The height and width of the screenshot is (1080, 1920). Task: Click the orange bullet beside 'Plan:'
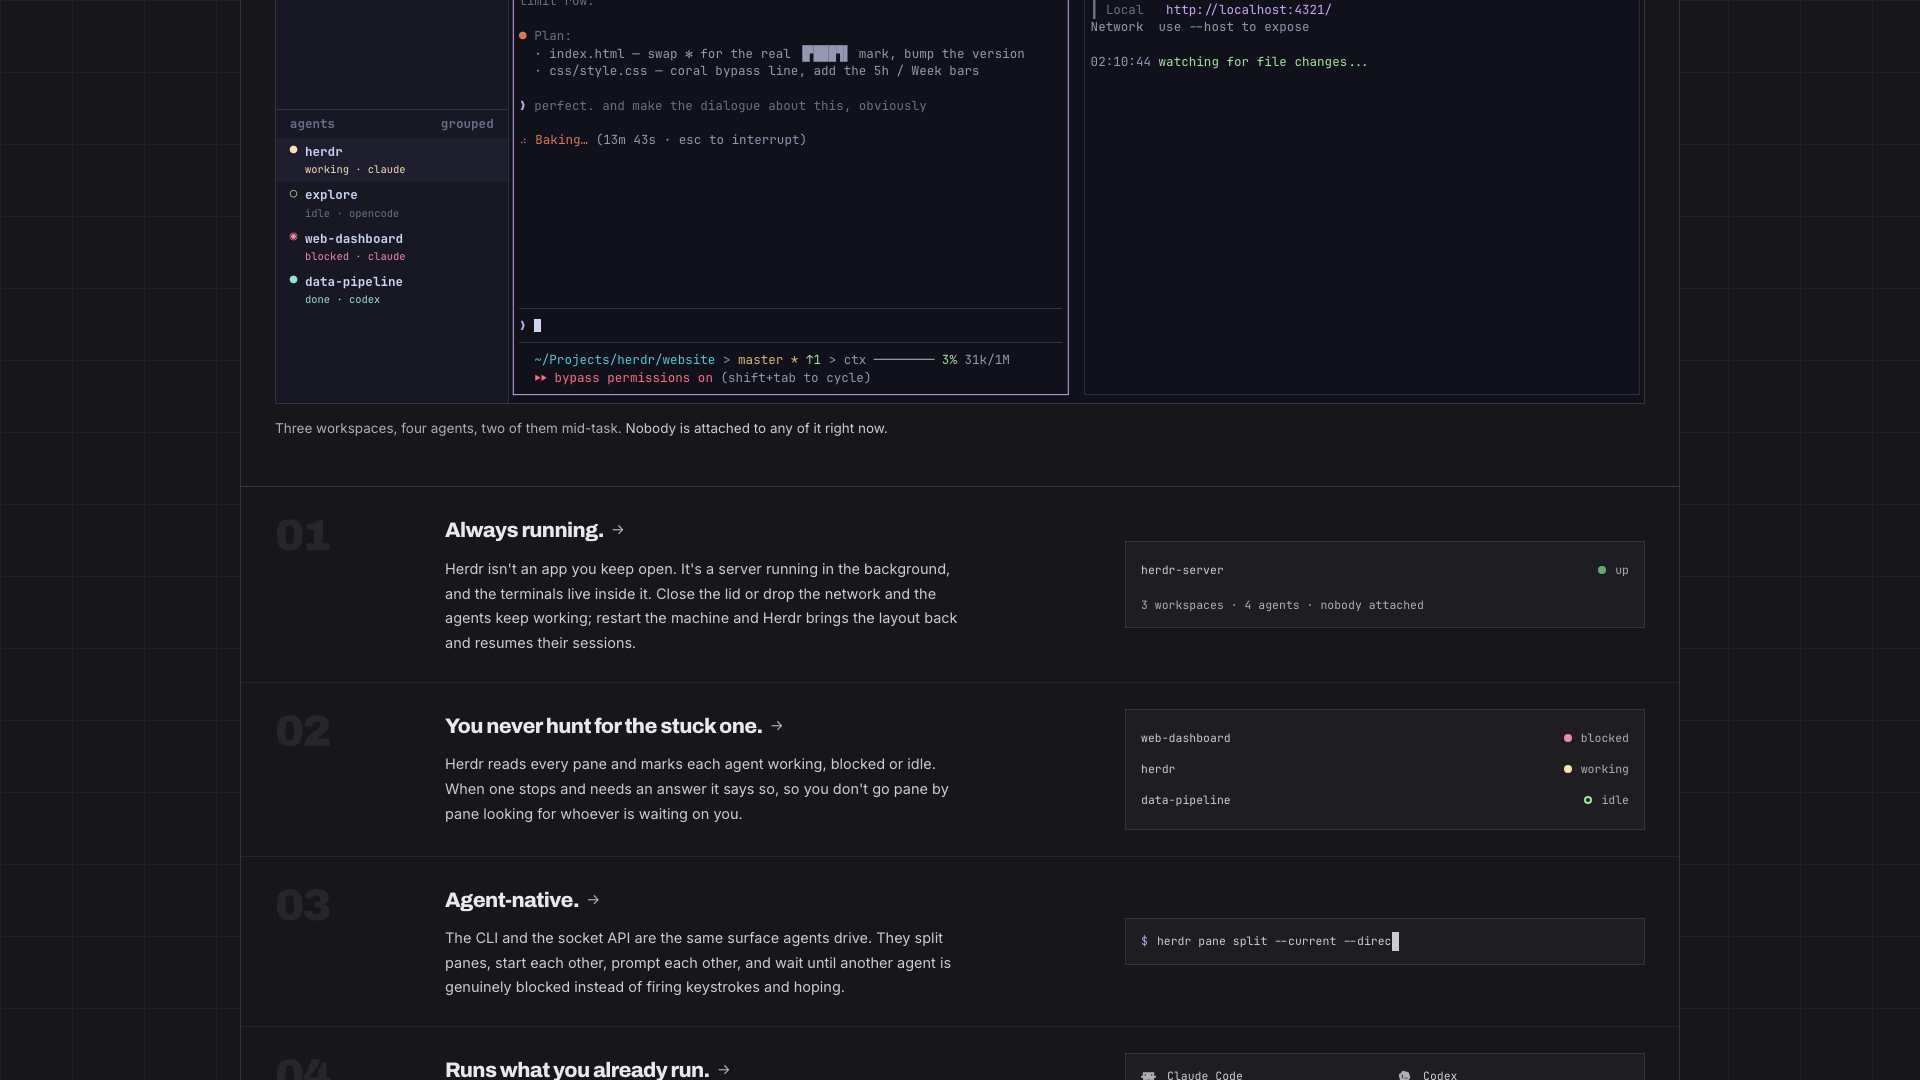[x=522, y=36]
